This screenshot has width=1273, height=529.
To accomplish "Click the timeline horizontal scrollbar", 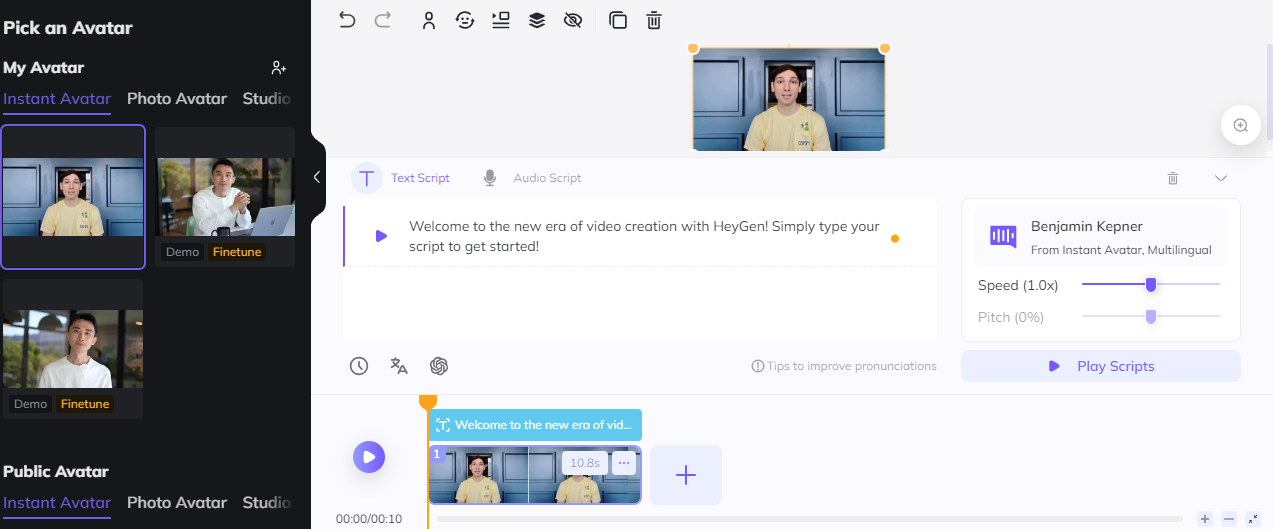I will tap(809, 519).
